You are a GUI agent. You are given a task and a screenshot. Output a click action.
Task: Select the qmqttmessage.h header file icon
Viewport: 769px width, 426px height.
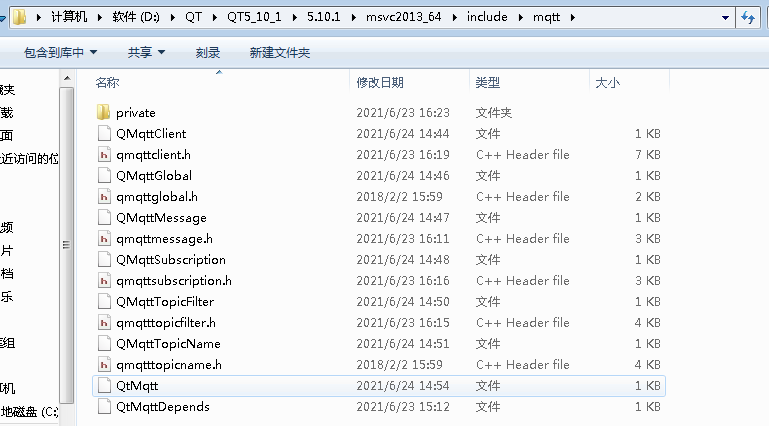104,239
